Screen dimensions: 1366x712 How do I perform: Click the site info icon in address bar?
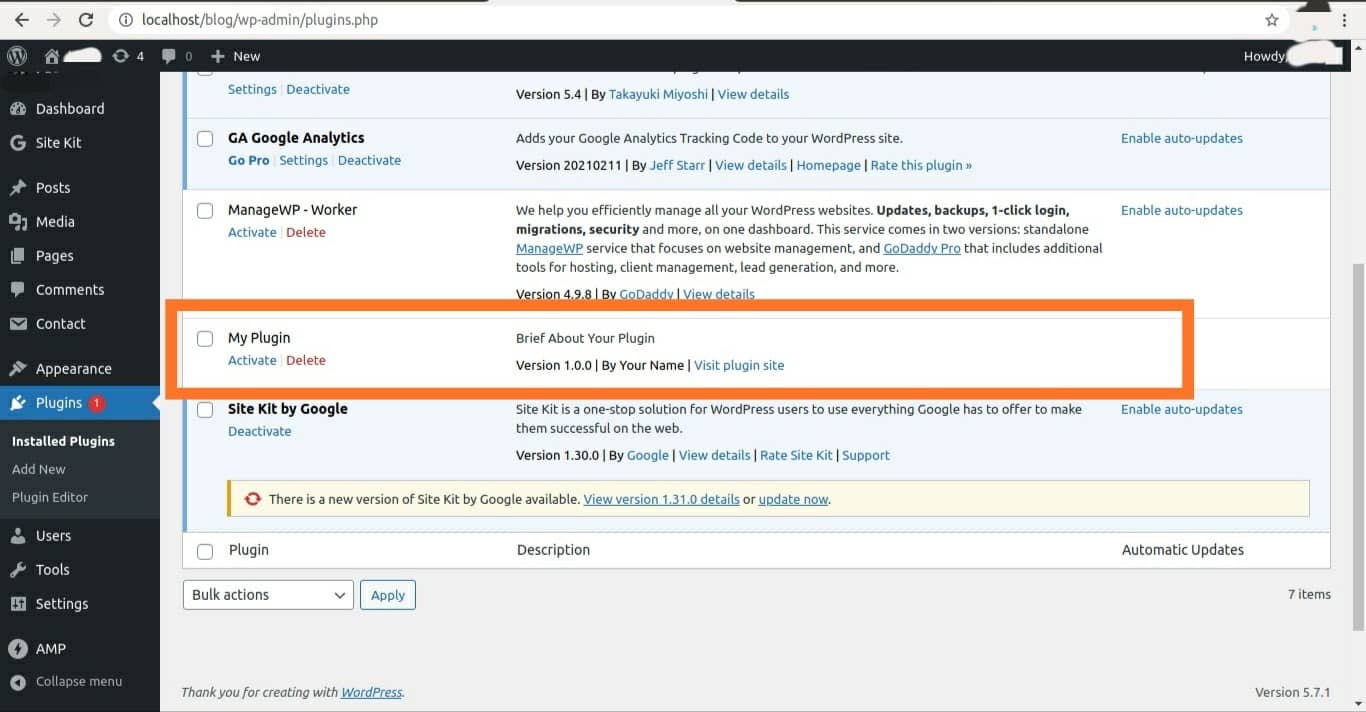click(125, 20)
